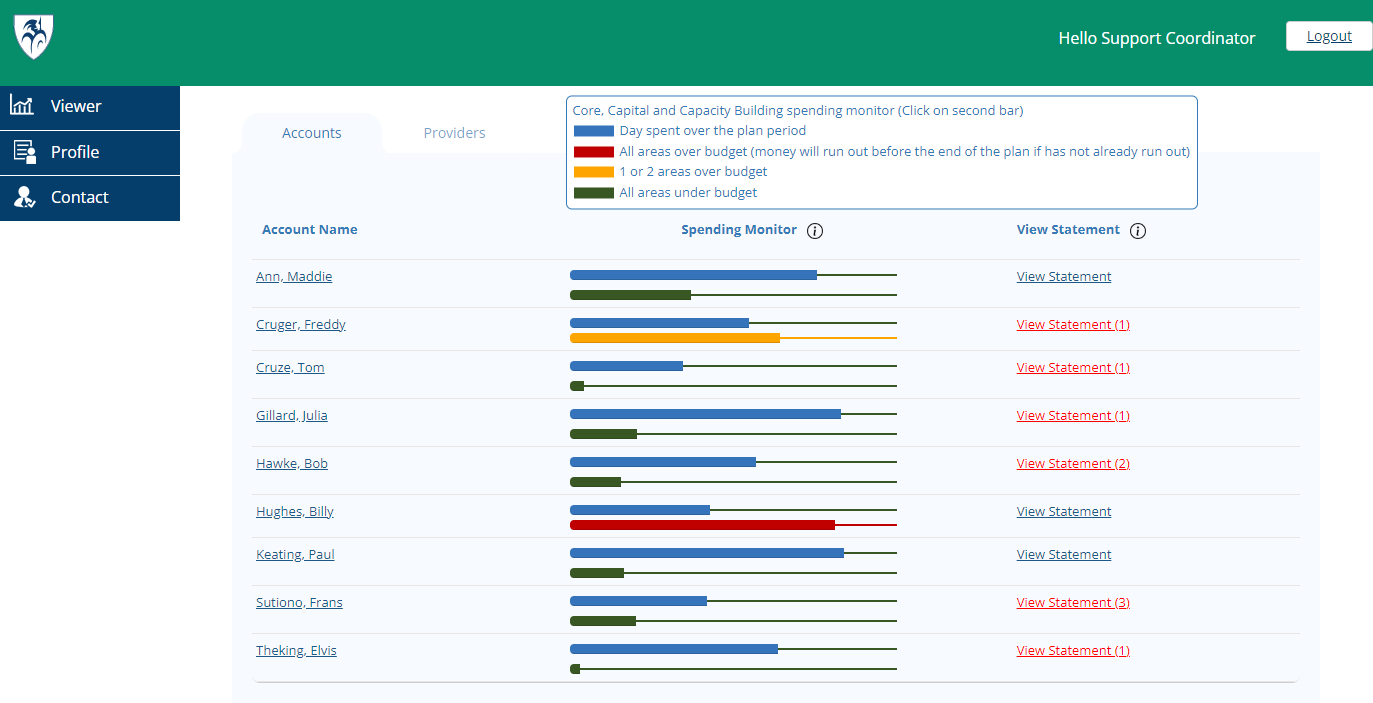Screen dimensions: 1373x703
Task: Click Hughes, Billy red budget bar
Action: click(x=702, y=525)
